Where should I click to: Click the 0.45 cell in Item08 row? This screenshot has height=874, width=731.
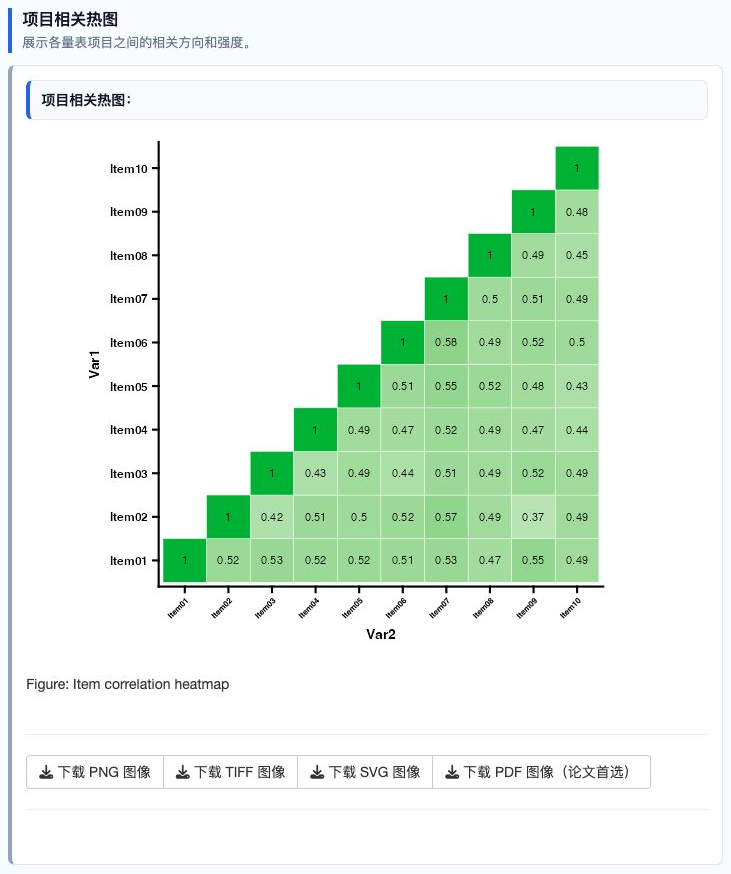click(x=577, y=255)
